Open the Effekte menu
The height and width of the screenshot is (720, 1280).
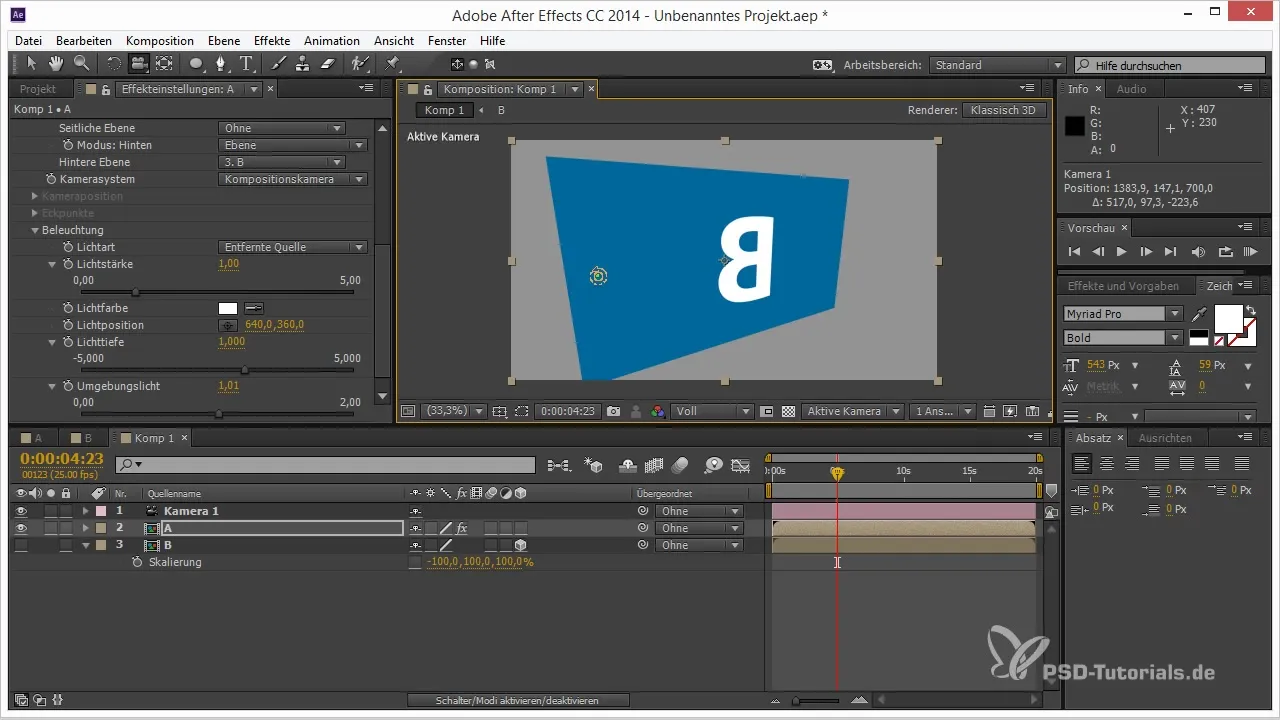coord(272,41)
